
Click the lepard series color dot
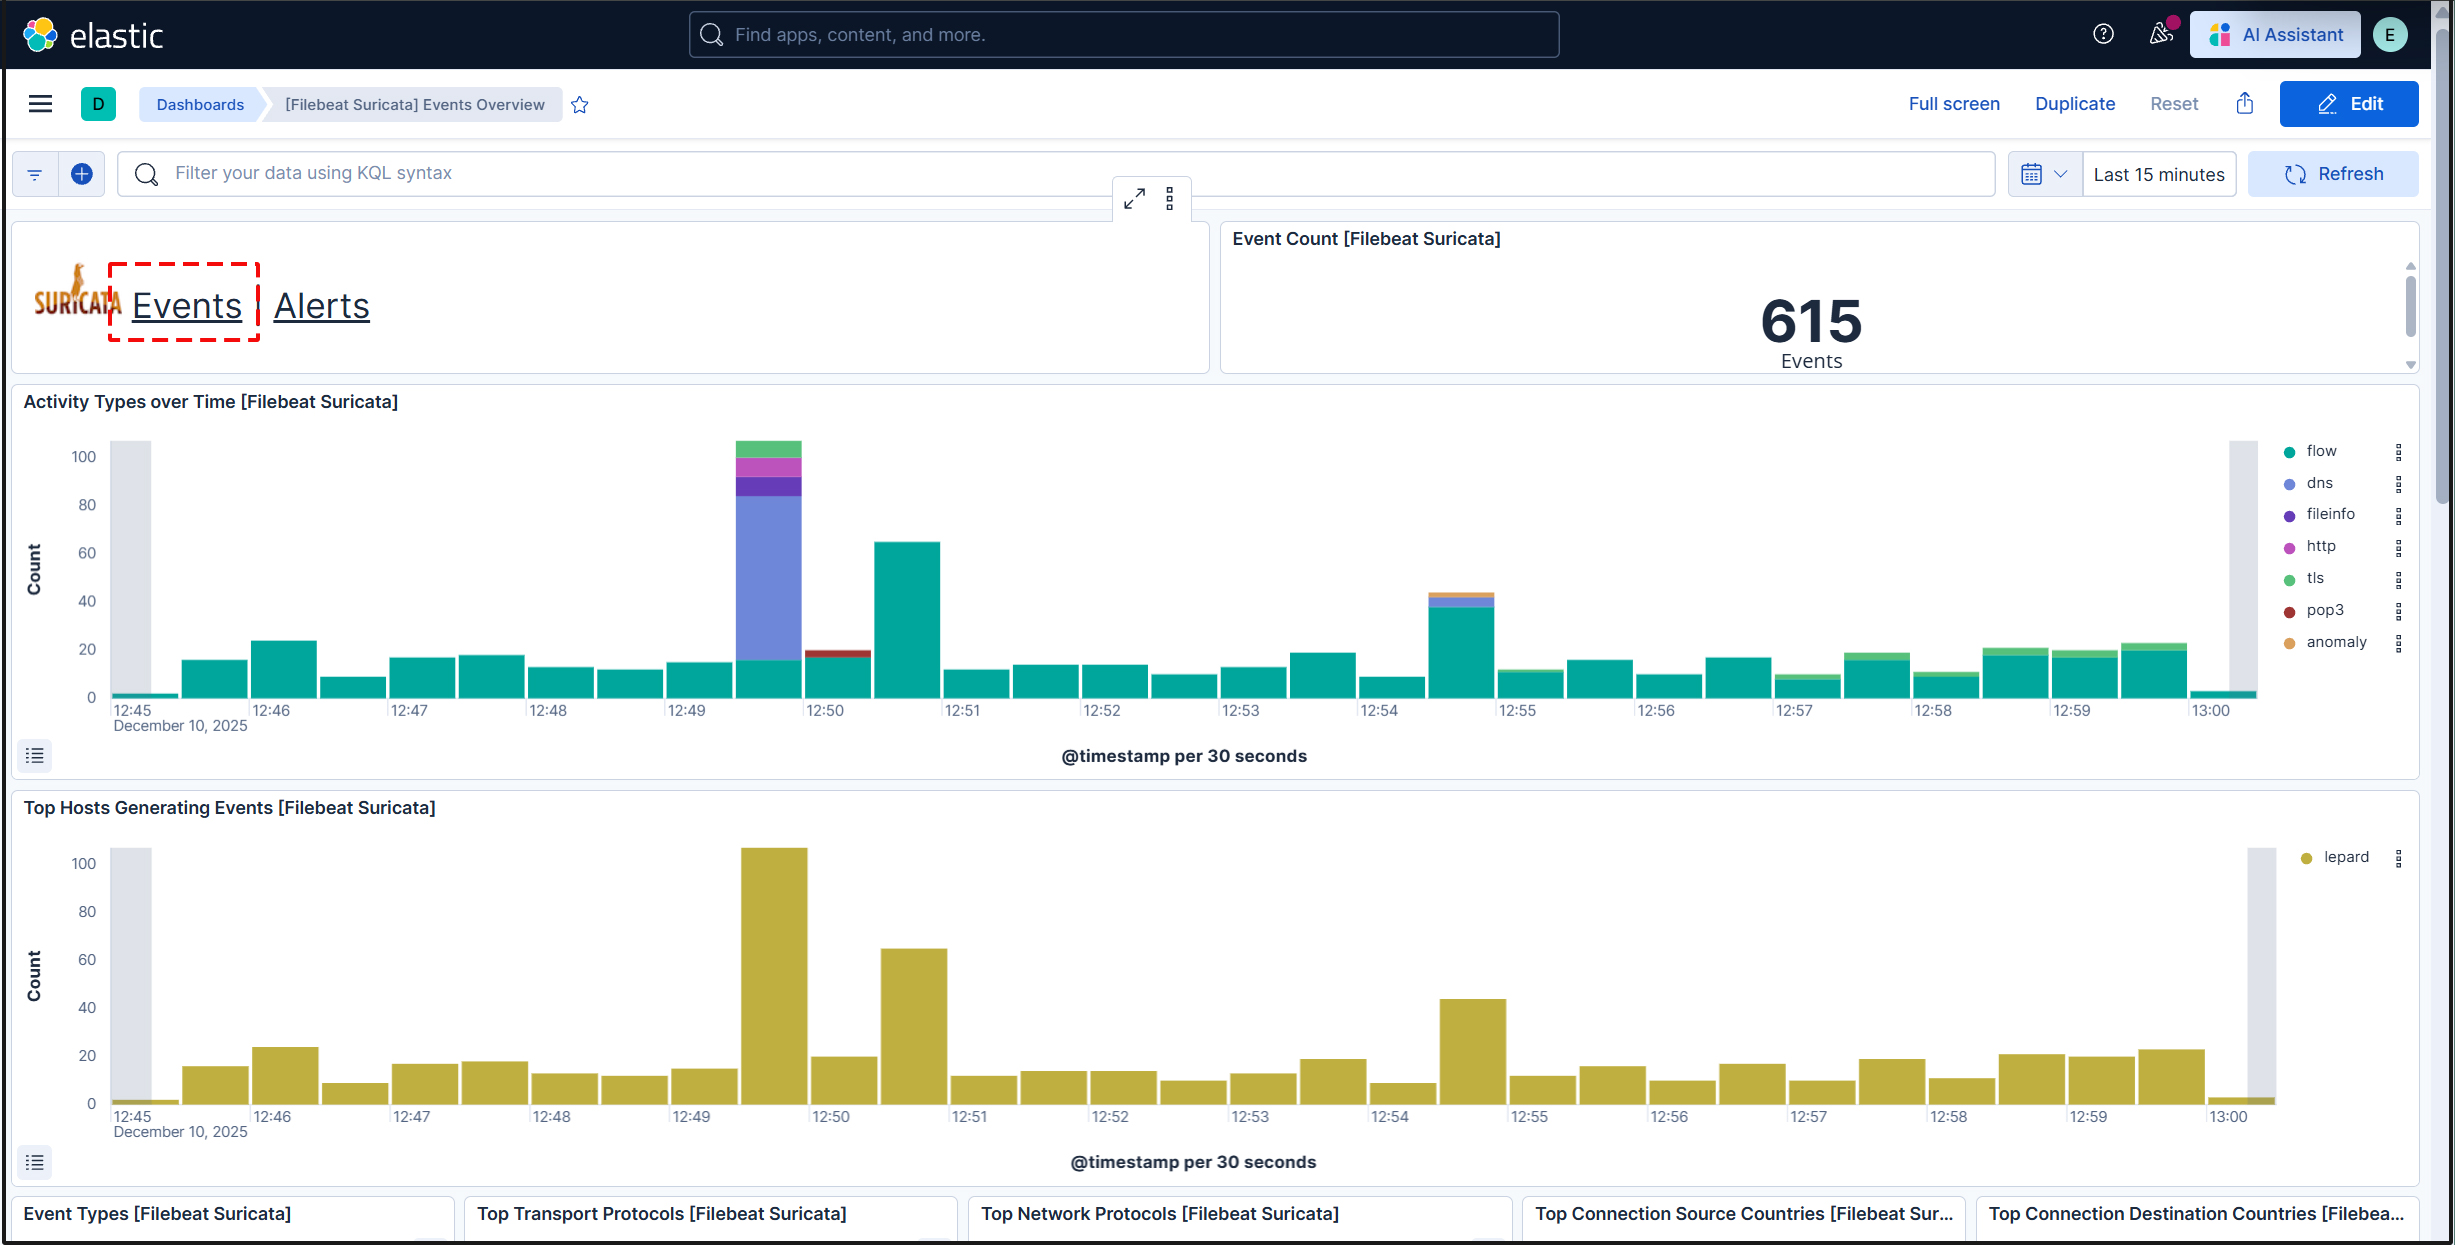point(2306,858)
